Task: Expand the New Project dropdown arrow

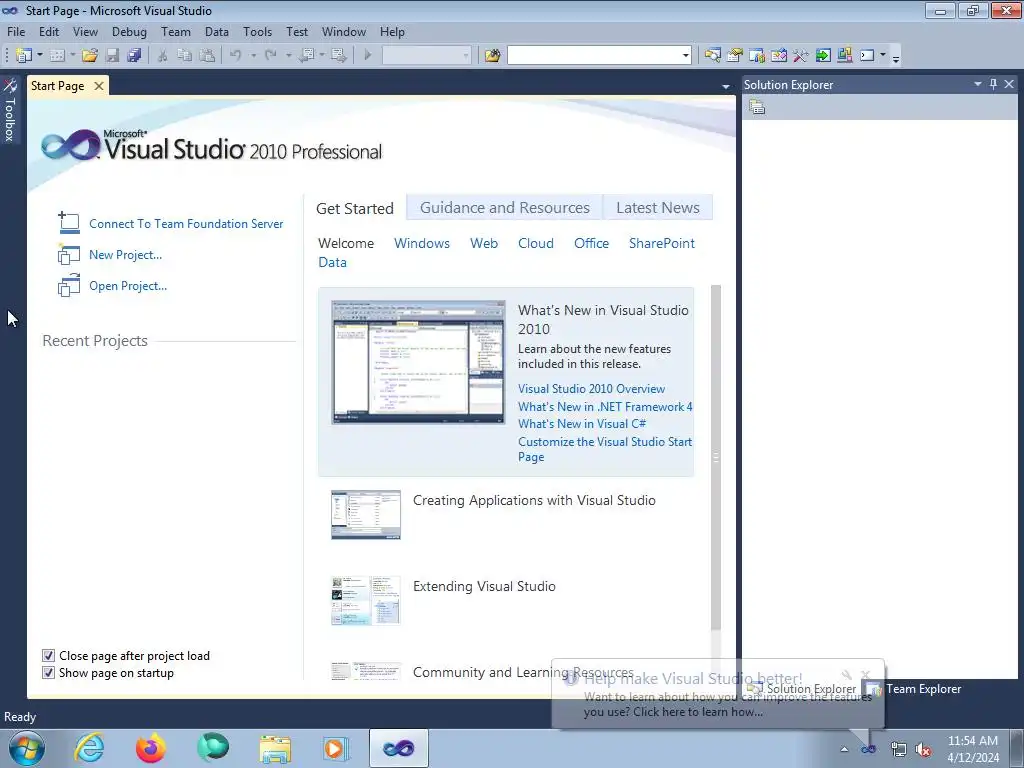Action: [40, 56]
